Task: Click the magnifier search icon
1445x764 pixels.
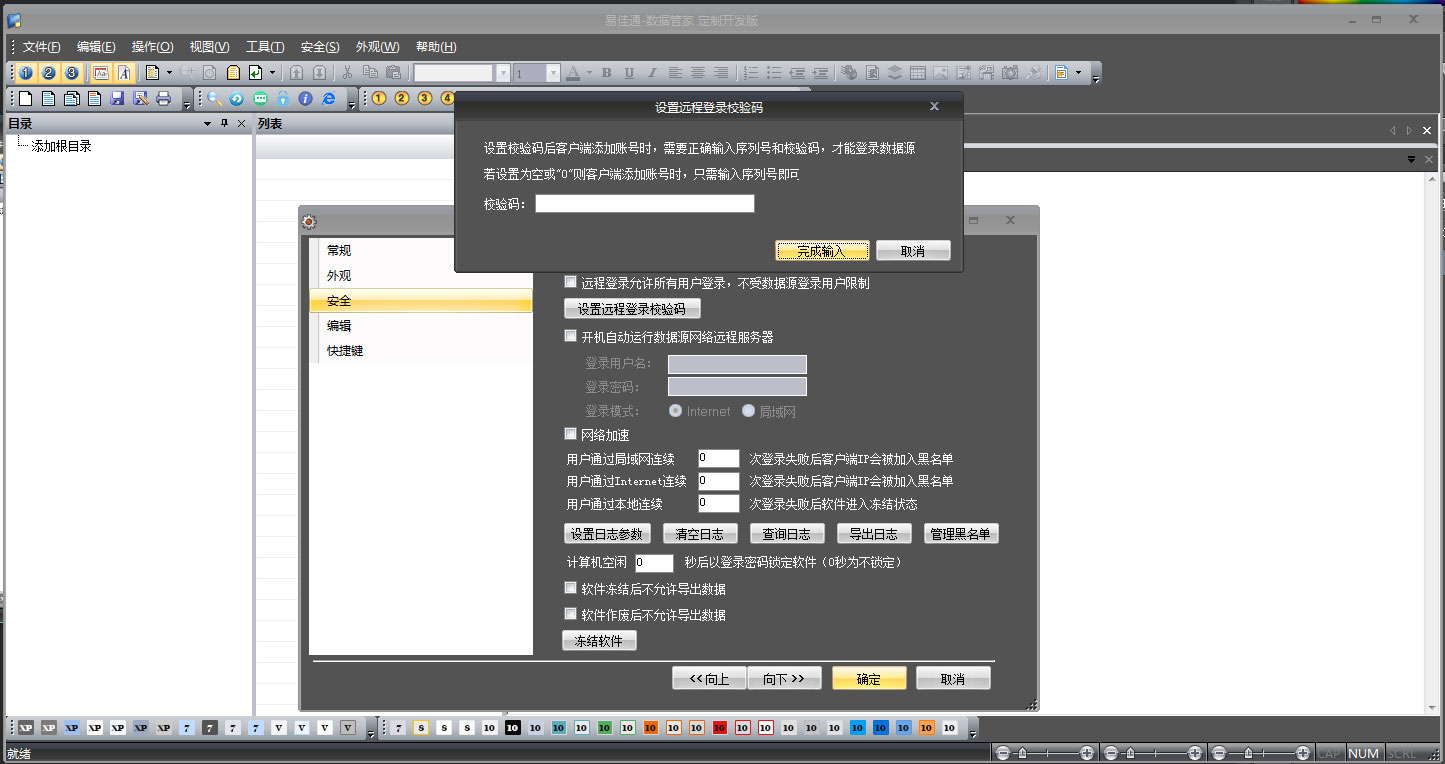Action: pos(214,99)
